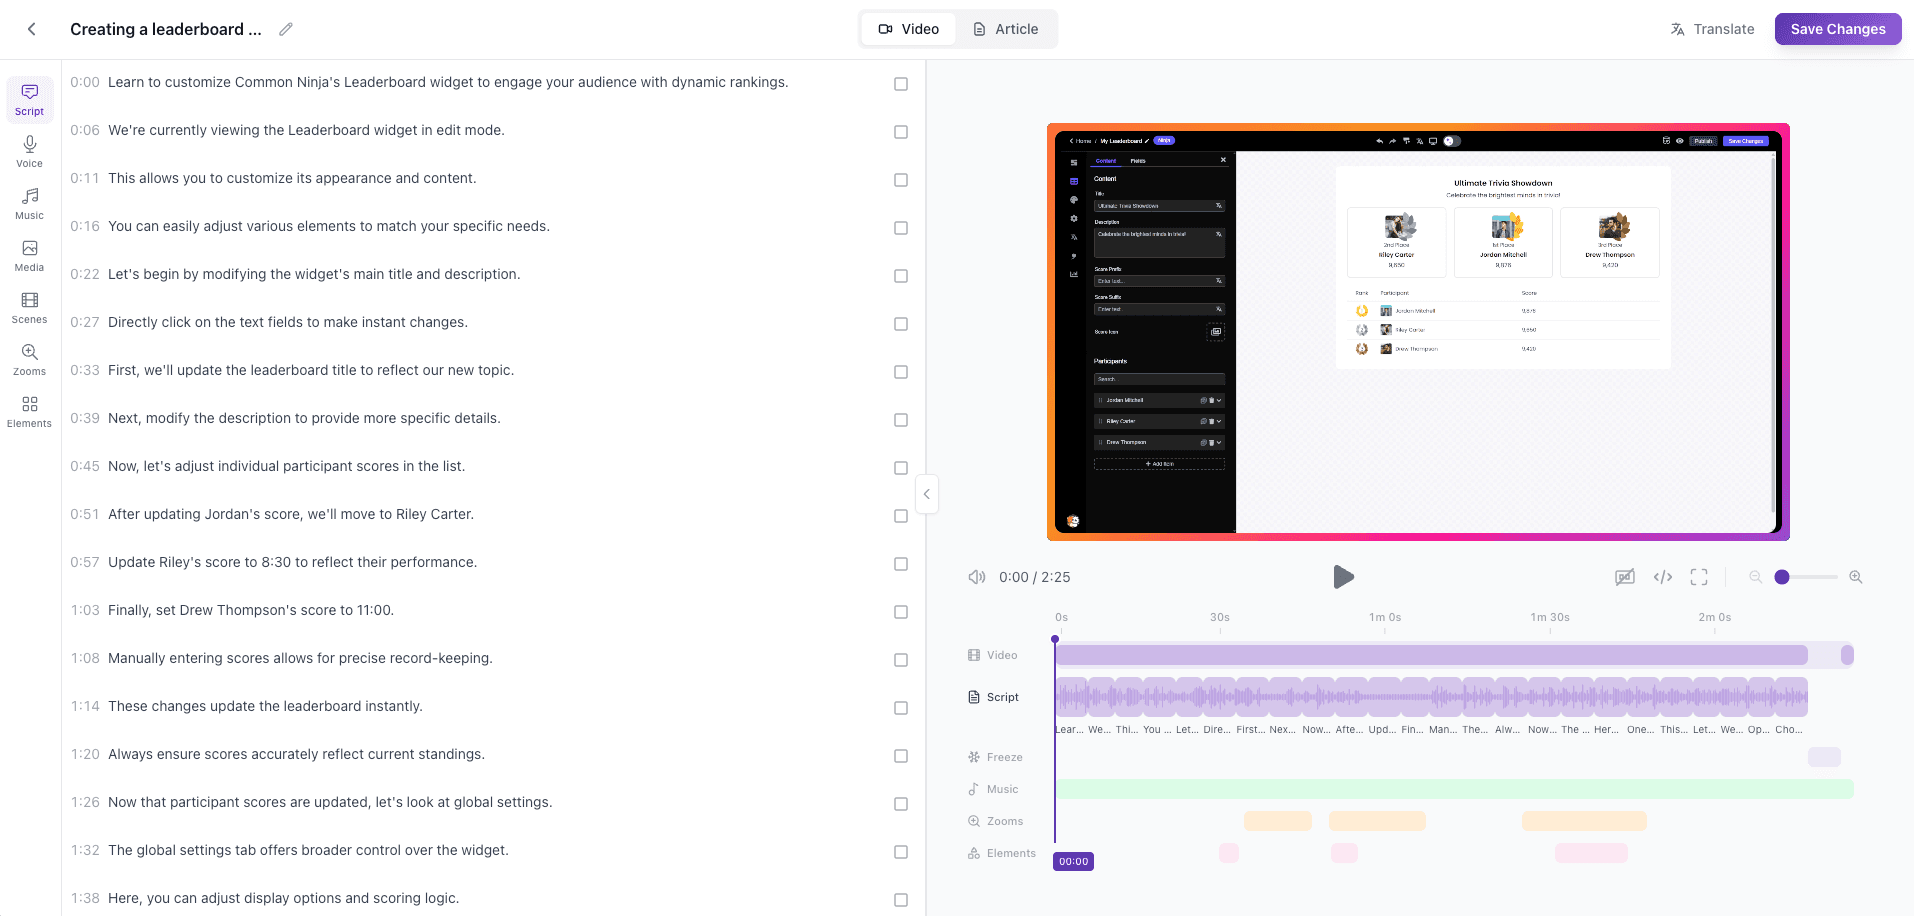The width and height of the screenshot is (1914, 916).
Task: Check the 1:38 display options script line
Action: (x=900, y=899)
